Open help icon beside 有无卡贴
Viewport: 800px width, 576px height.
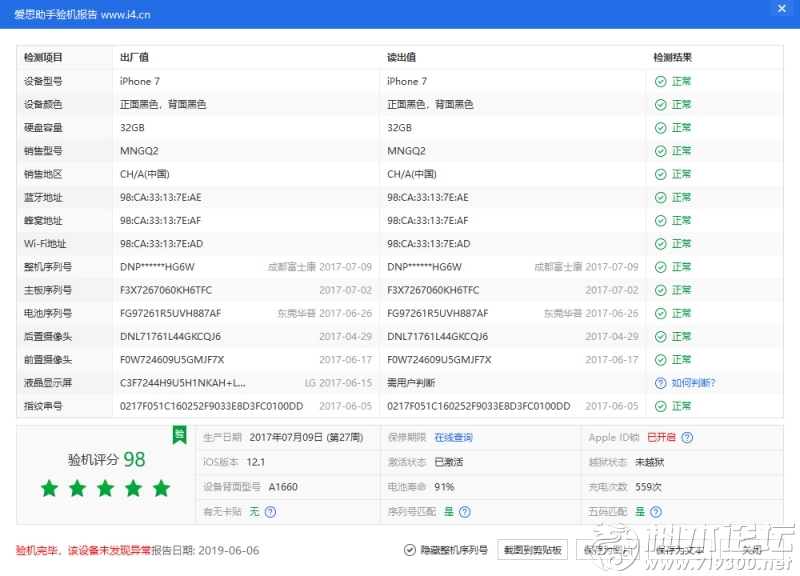pos(270,512)
